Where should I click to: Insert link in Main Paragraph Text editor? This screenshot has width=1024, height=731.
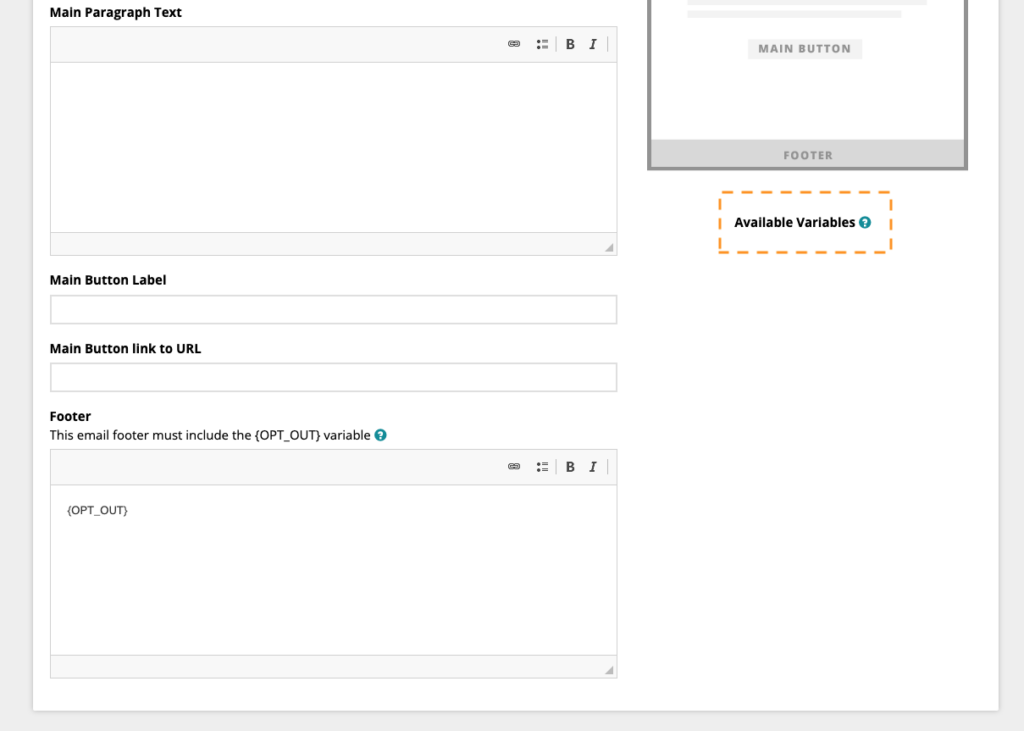click(x=514, y=44)
